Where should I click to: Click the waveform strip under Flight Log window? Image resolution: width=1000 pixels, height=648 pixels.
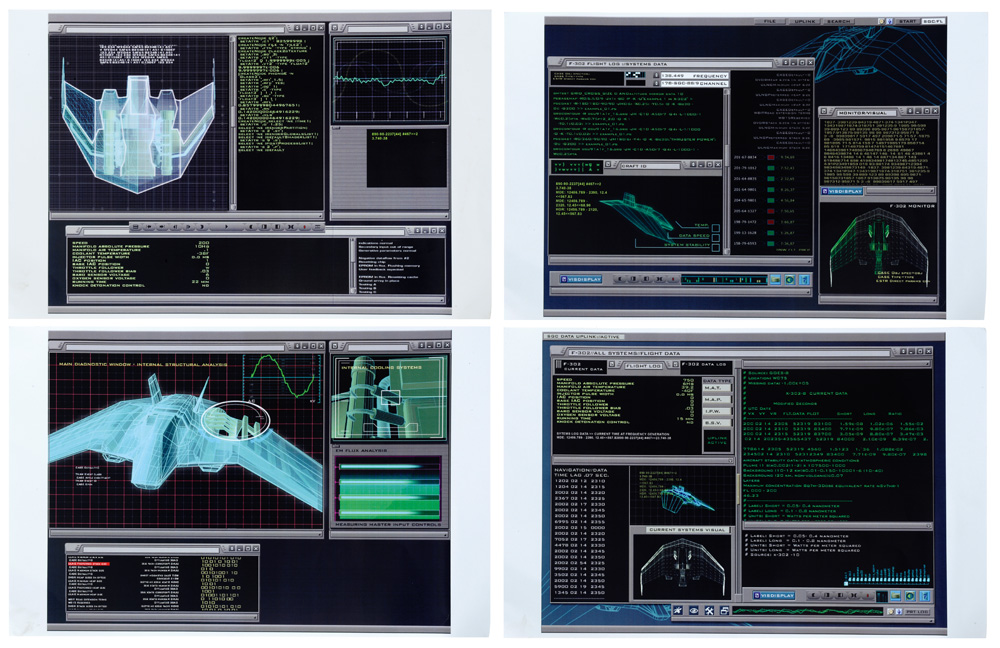(723, 279)
